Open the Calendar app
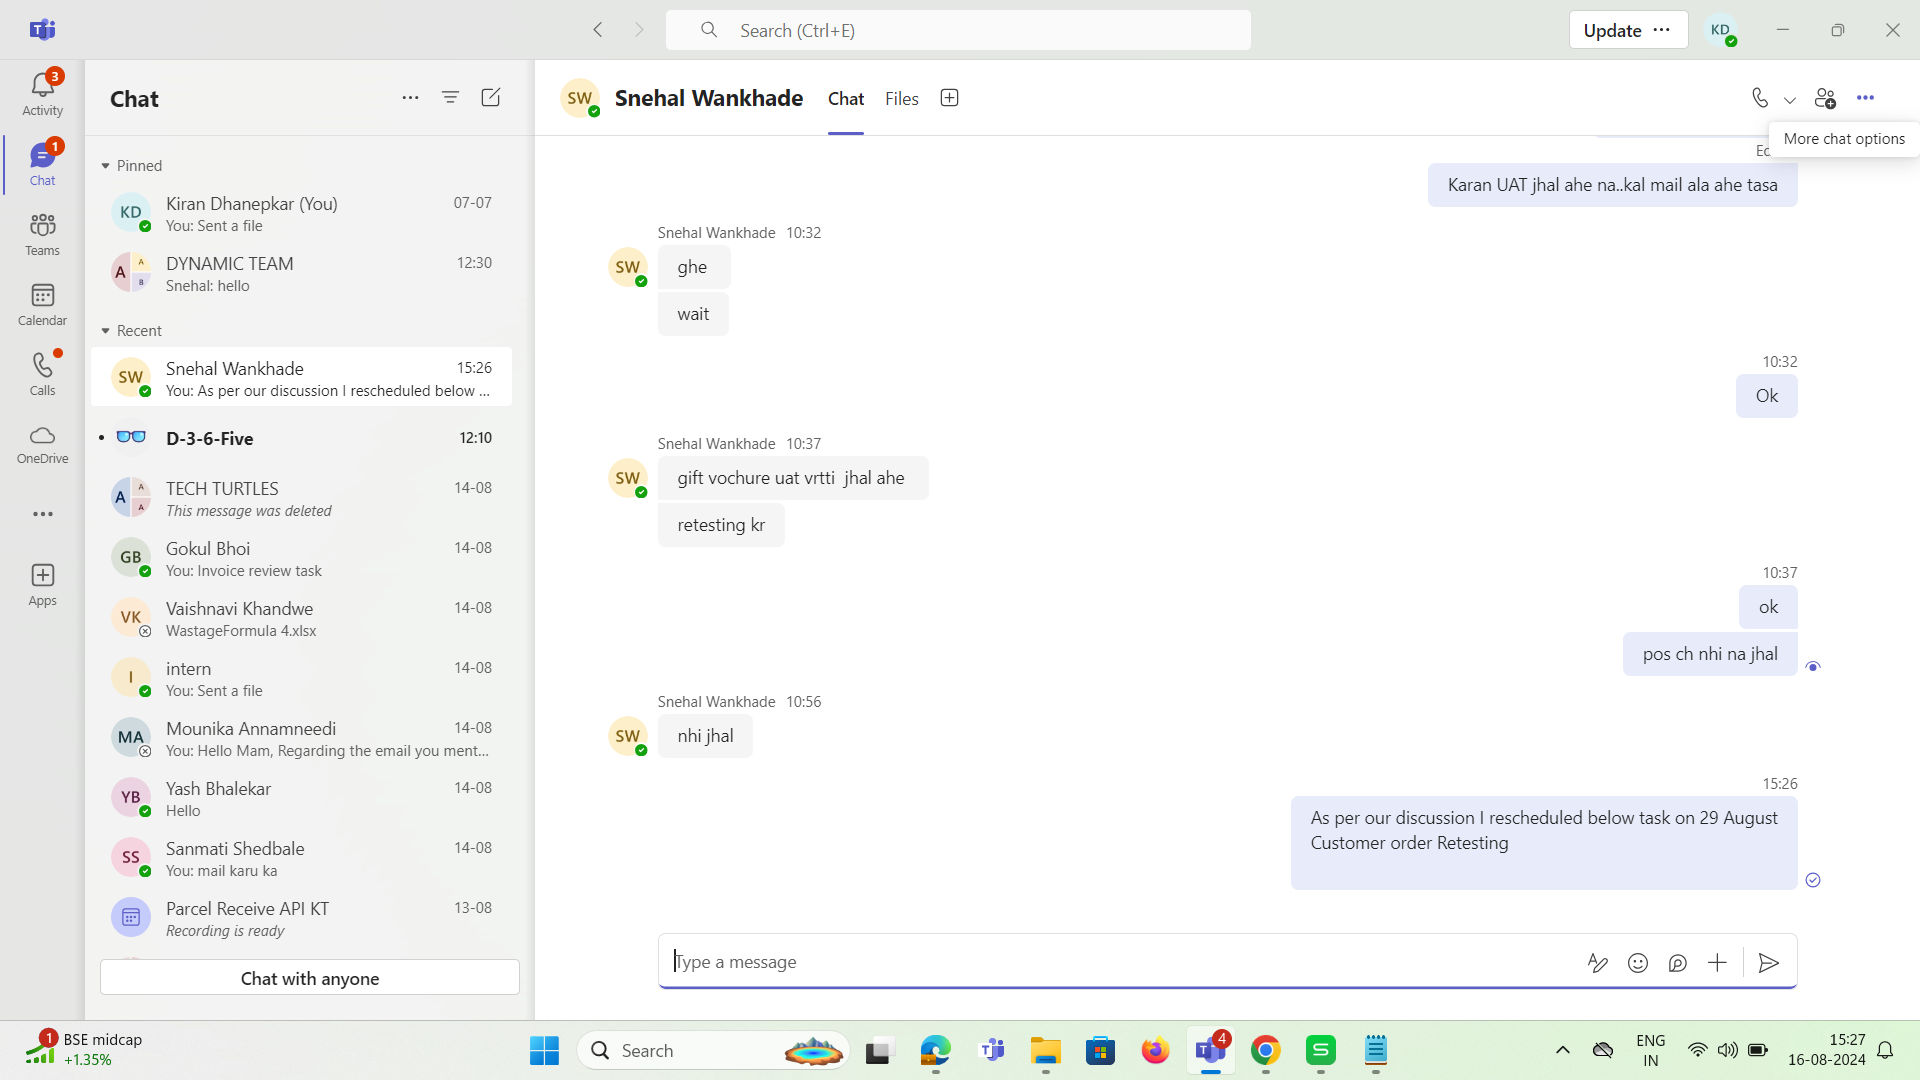Screen dimensions: 1920x1080 42,304
